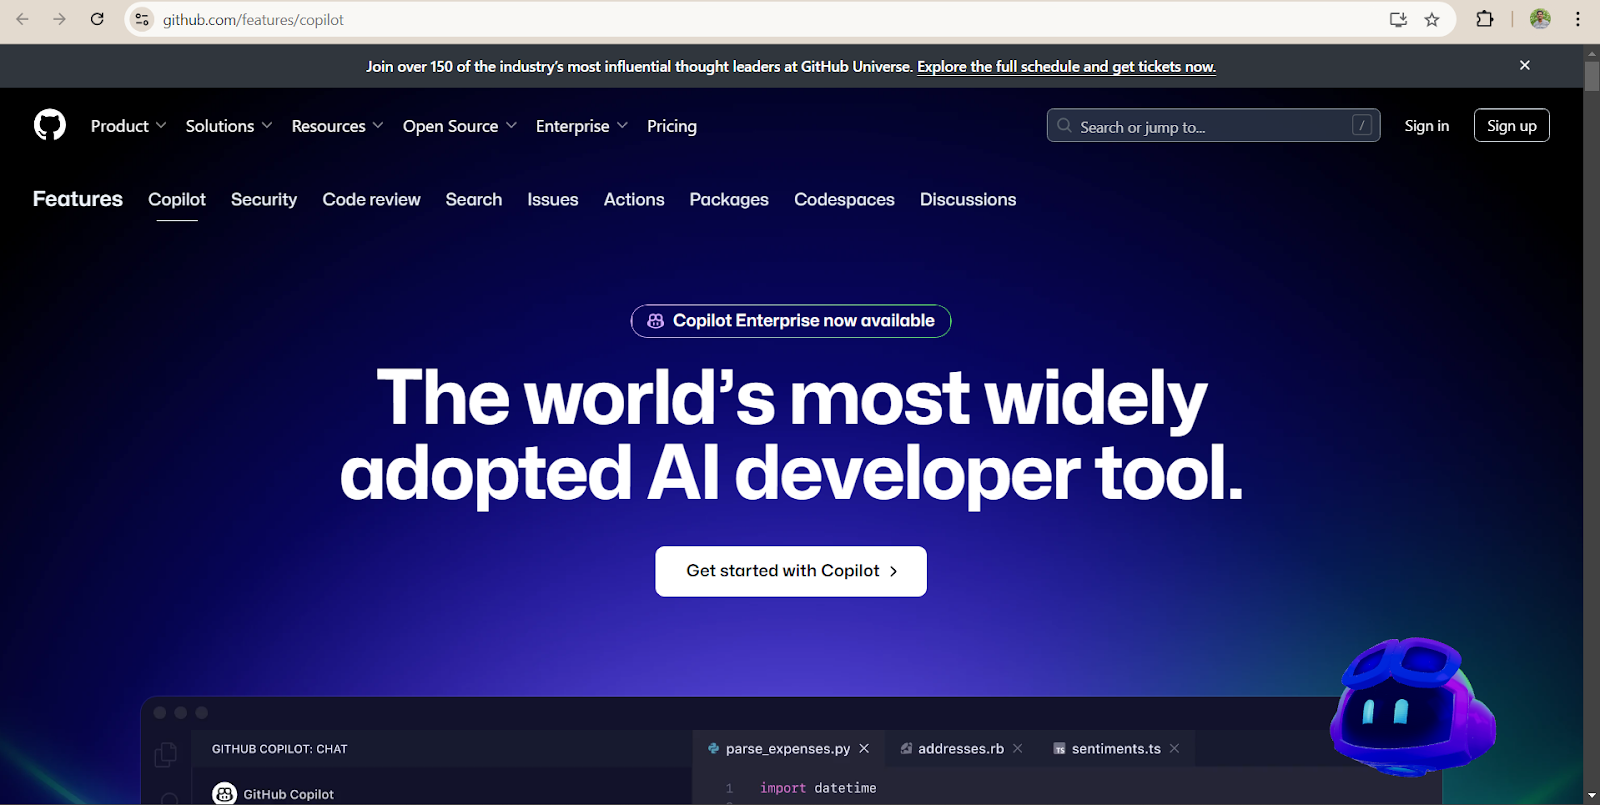The height and width of the screenshot is (805, 1600).
Task: Click the page vertical scrollbar thumb
Action: (x=1591, y=76)
